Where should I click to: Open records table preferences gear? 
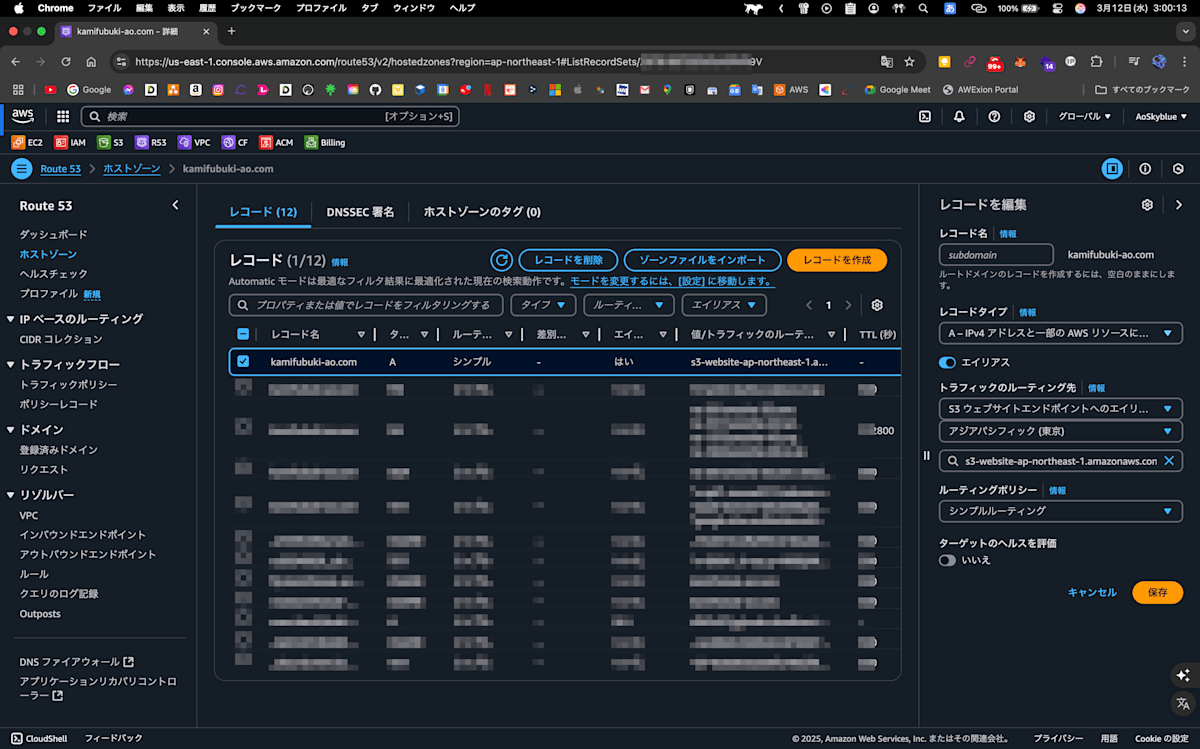pyautogui.click(x=877, y=305)
